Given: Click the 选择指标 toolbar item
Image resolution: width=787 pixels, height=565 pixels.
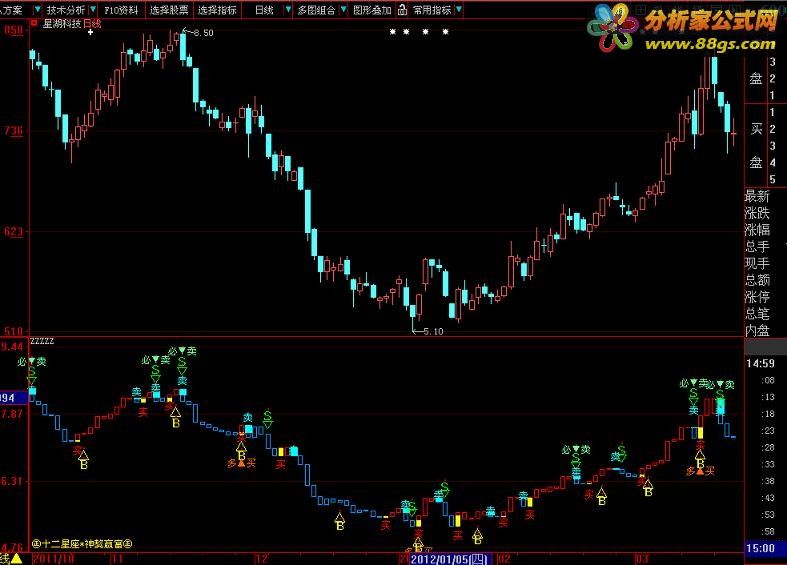Looking at the screenshot, I should coord(217,10).
